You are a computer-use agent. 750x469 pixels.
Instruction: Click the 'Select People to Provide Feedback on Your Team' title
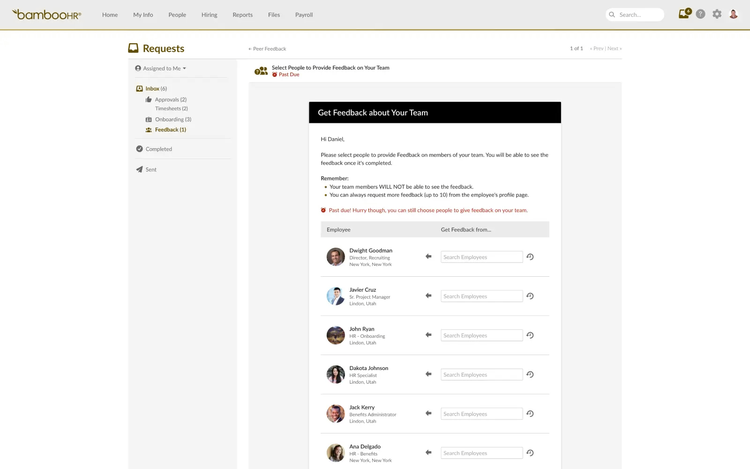point(331,67)
